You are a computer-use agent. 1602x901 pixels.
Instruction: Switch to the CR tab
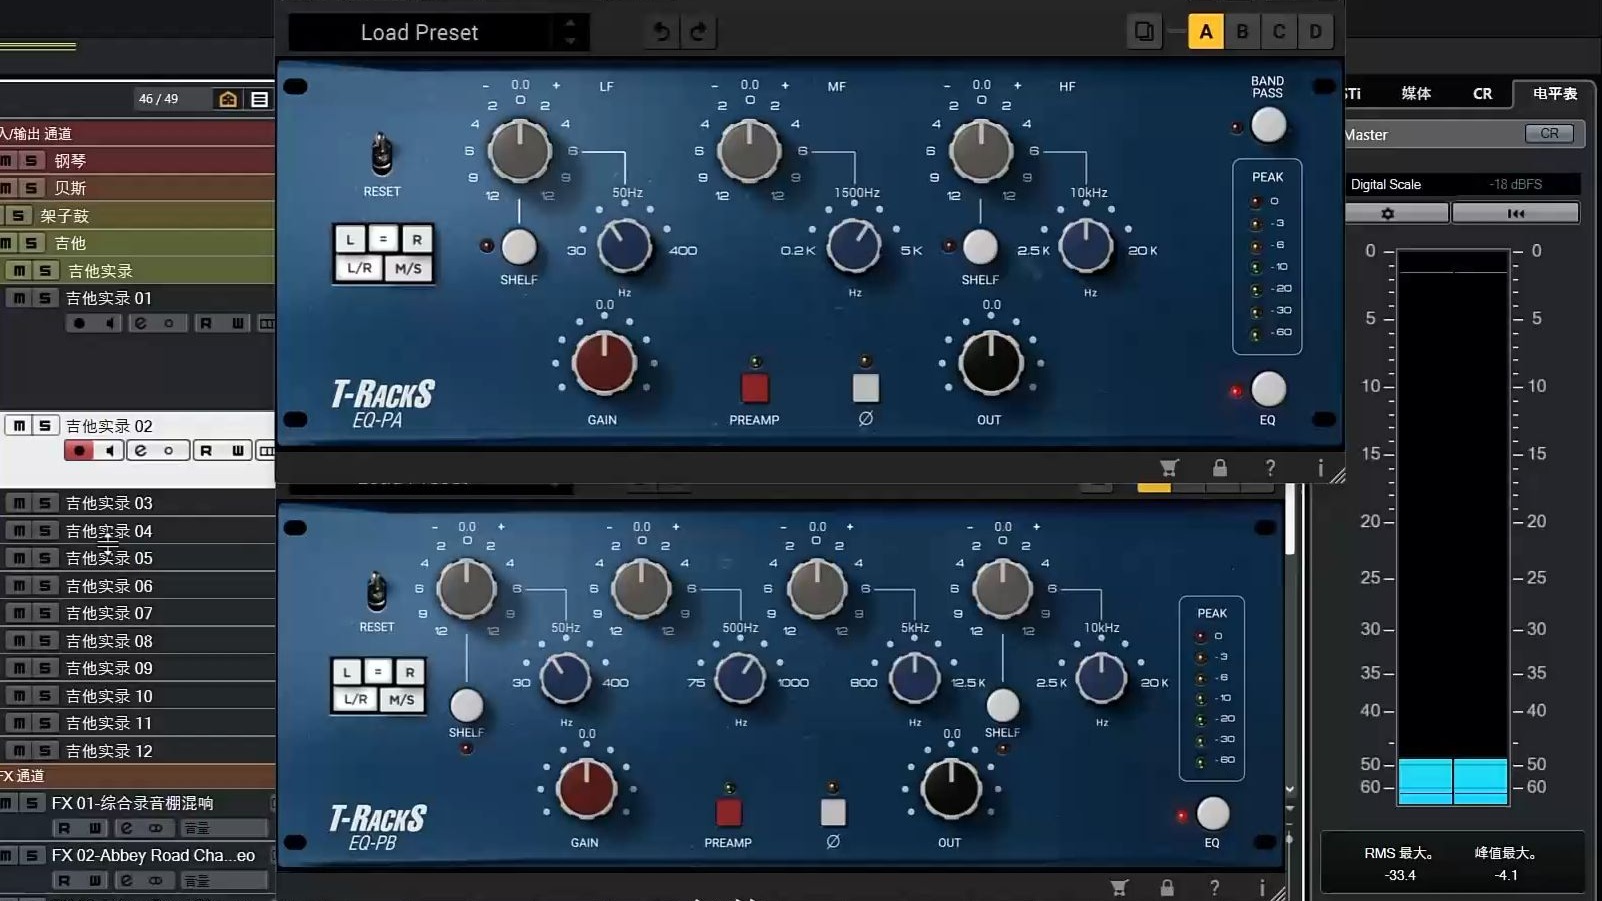pos(1482,94)
